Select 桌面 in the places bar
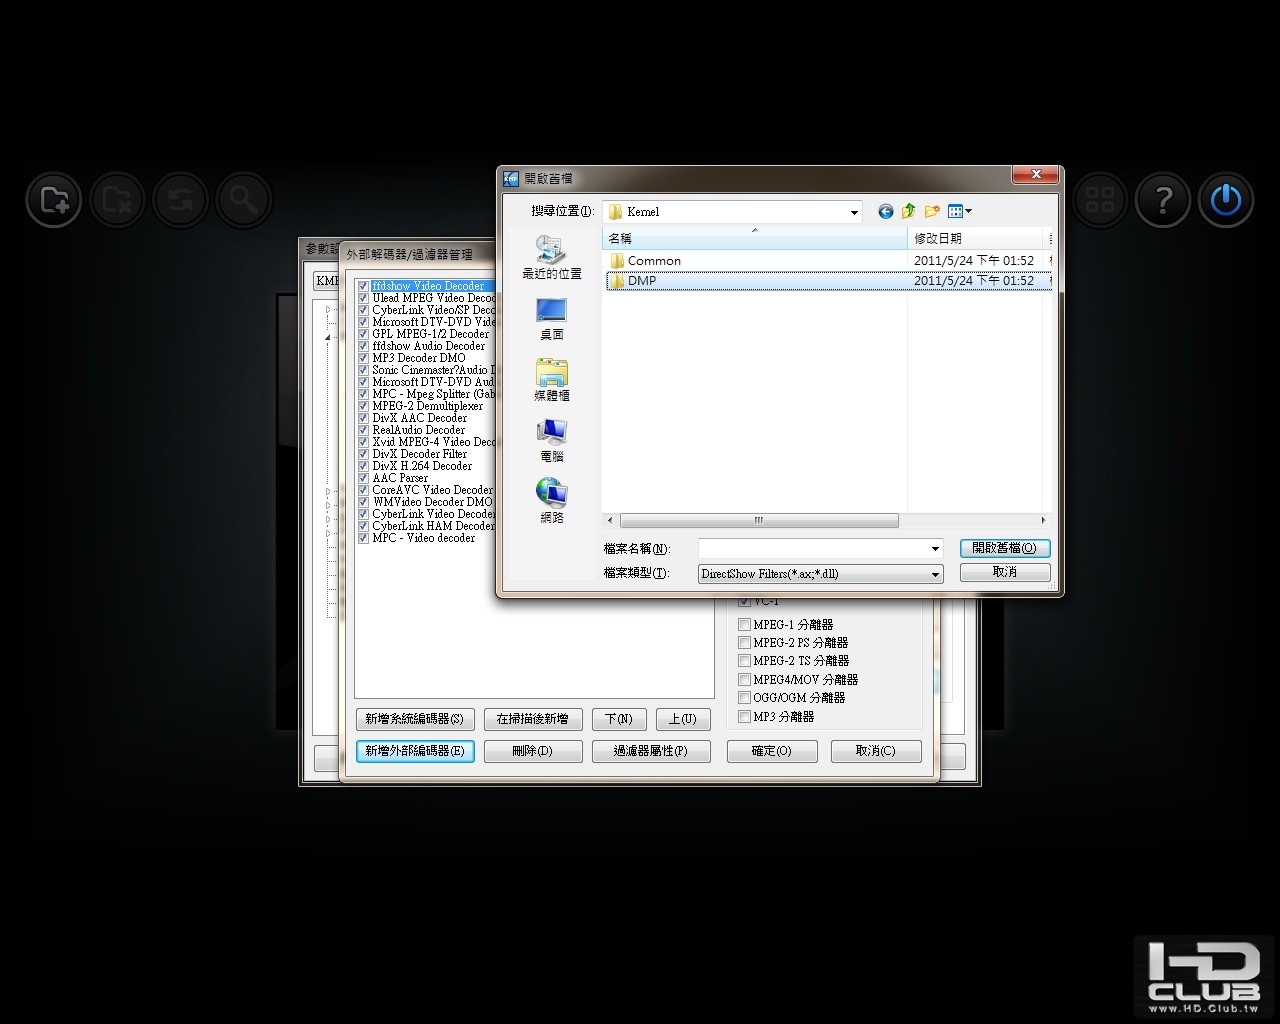Screen dimensions: 1280x1024 click(x=552, y=319)
